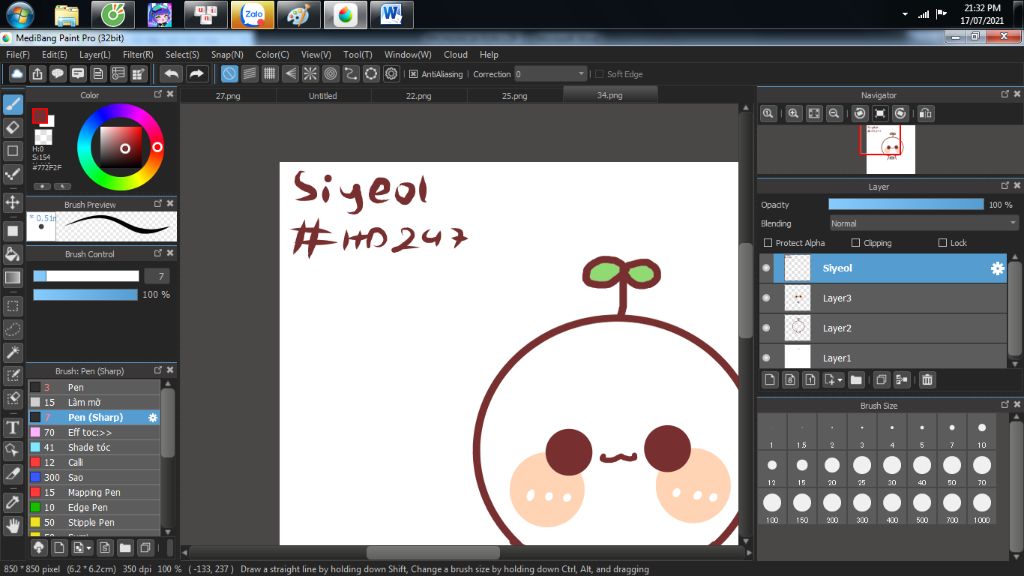The width and height of the screenshot is (1024, 576).
Task: Toggle the AntiAliasing checkbox
Action: click(413, 74)
